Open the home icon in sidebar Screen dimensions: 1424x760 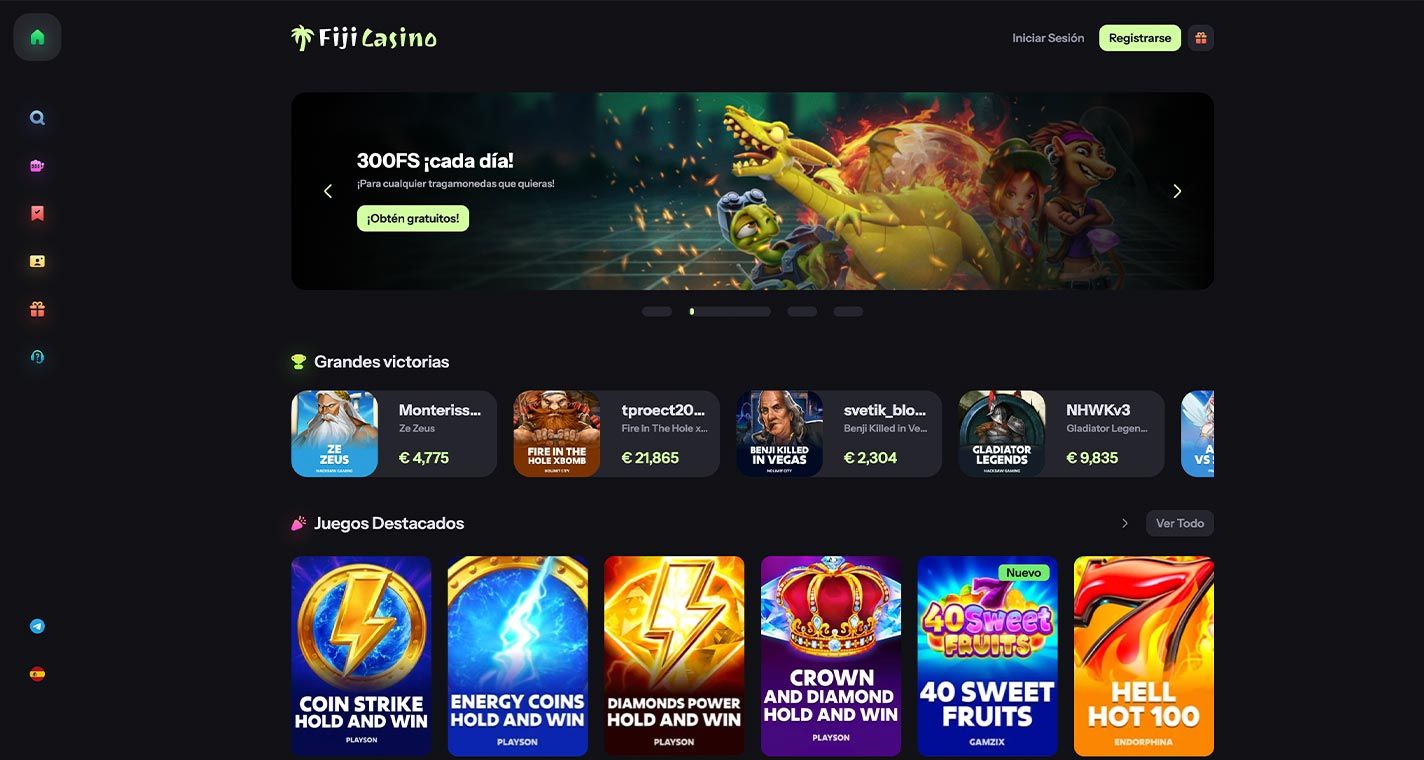click(37, 37)
